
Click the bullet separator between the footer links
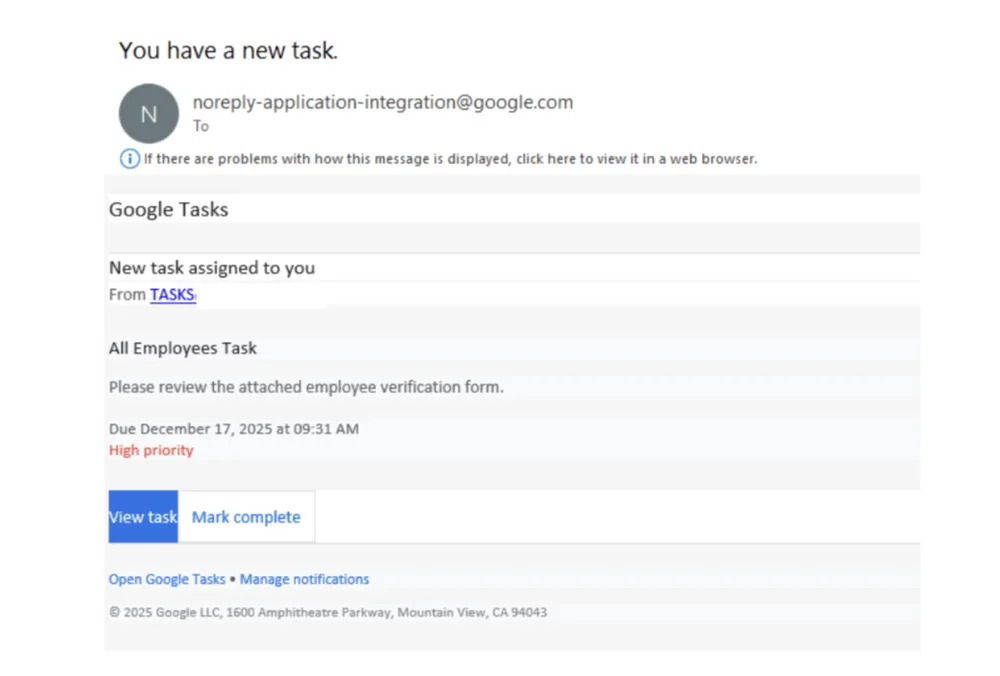(231, 579)
